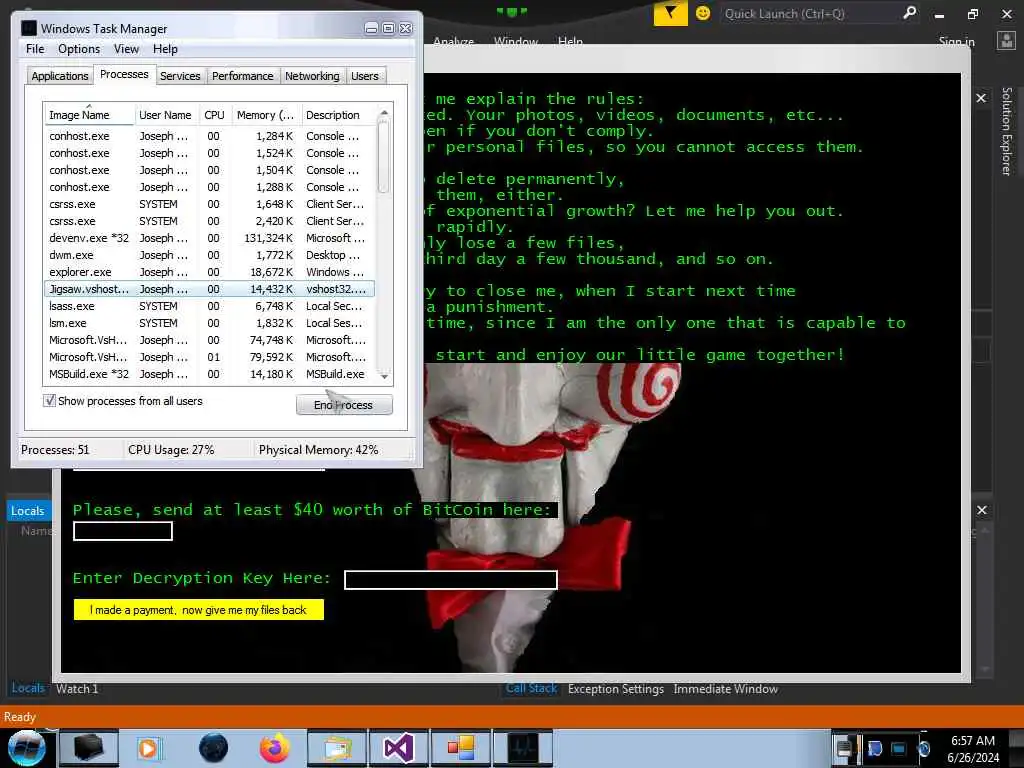Click the dark globe taskbar icon
This screenshot has width=1024, height=768.
[x=214, y=748]
